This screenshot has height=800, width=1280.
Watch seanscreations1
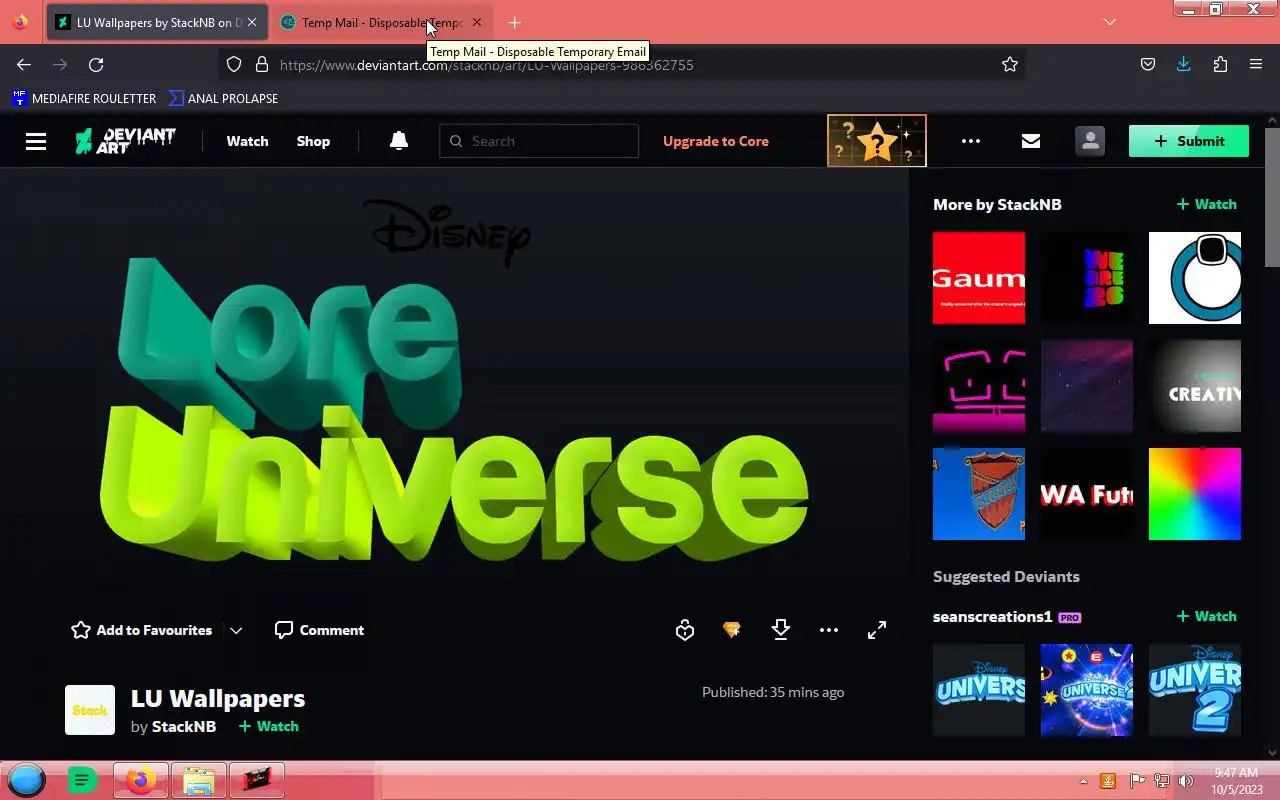coord(1207,616)
